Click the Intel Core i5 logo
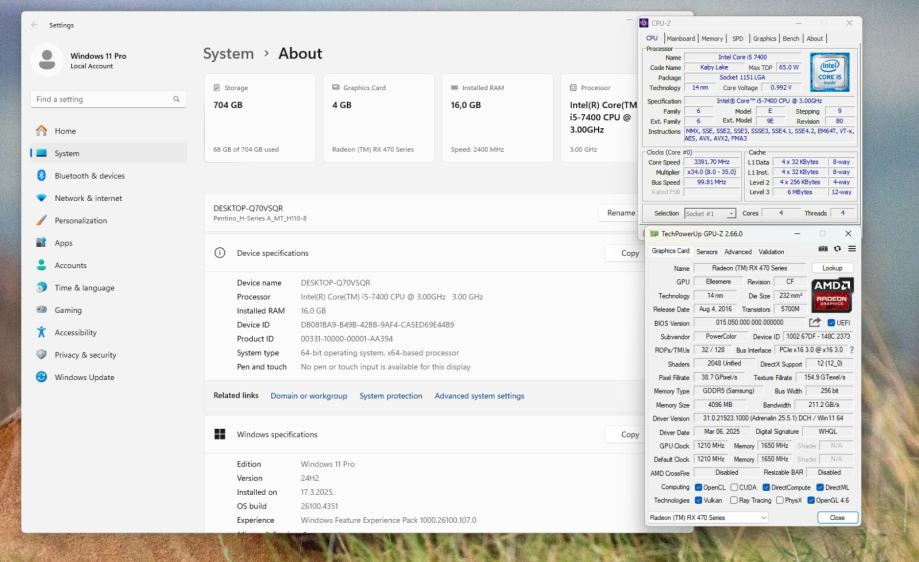 [x=828, y=72]
